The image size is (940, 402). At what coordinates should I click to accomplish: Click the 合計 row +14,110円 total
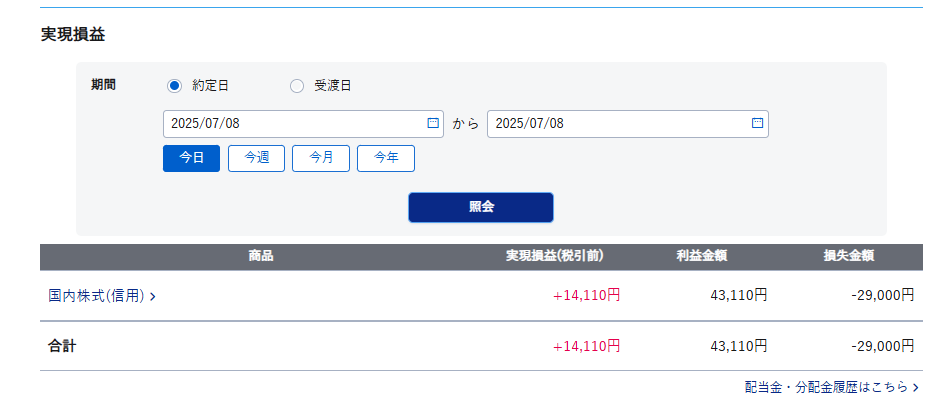586,346
